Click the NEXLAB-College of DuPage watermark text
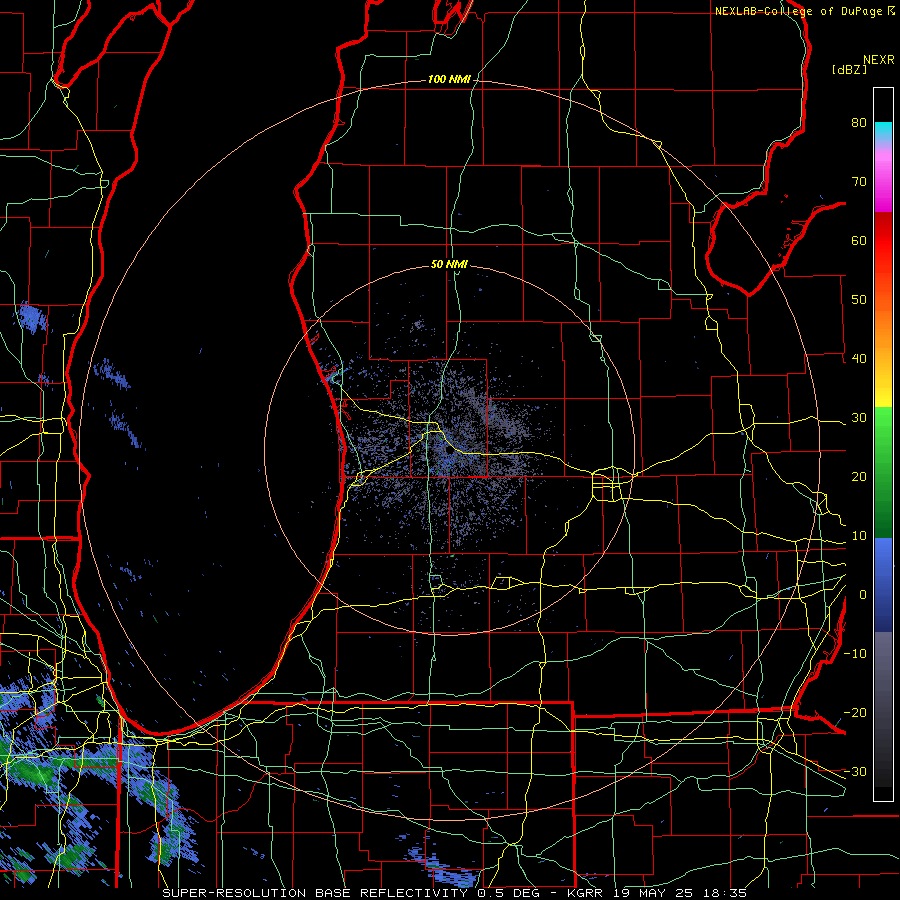Screen dimensions: 900x900 click(800, 11)
